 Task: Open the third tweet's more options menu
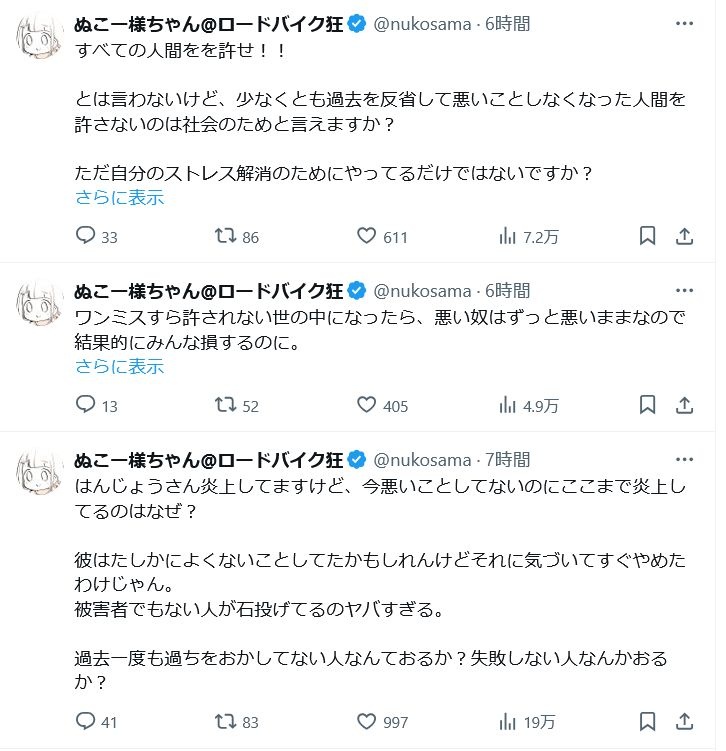(685, 460)
